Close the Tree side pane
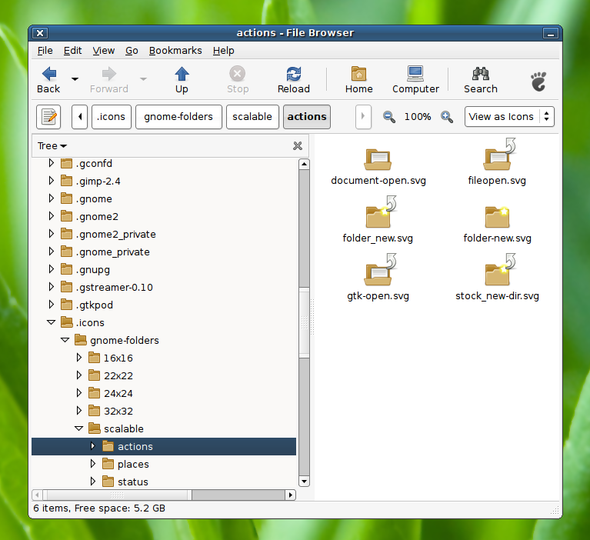 click(297, 146)
